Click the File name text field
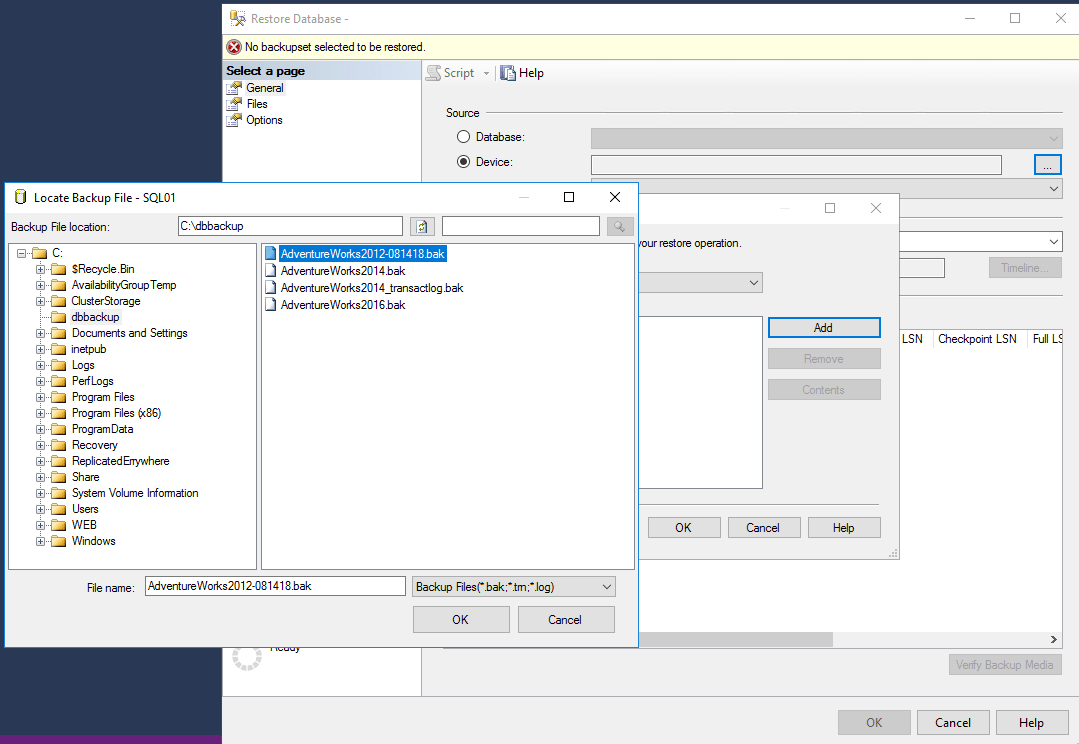 click(x=275, y=587)
